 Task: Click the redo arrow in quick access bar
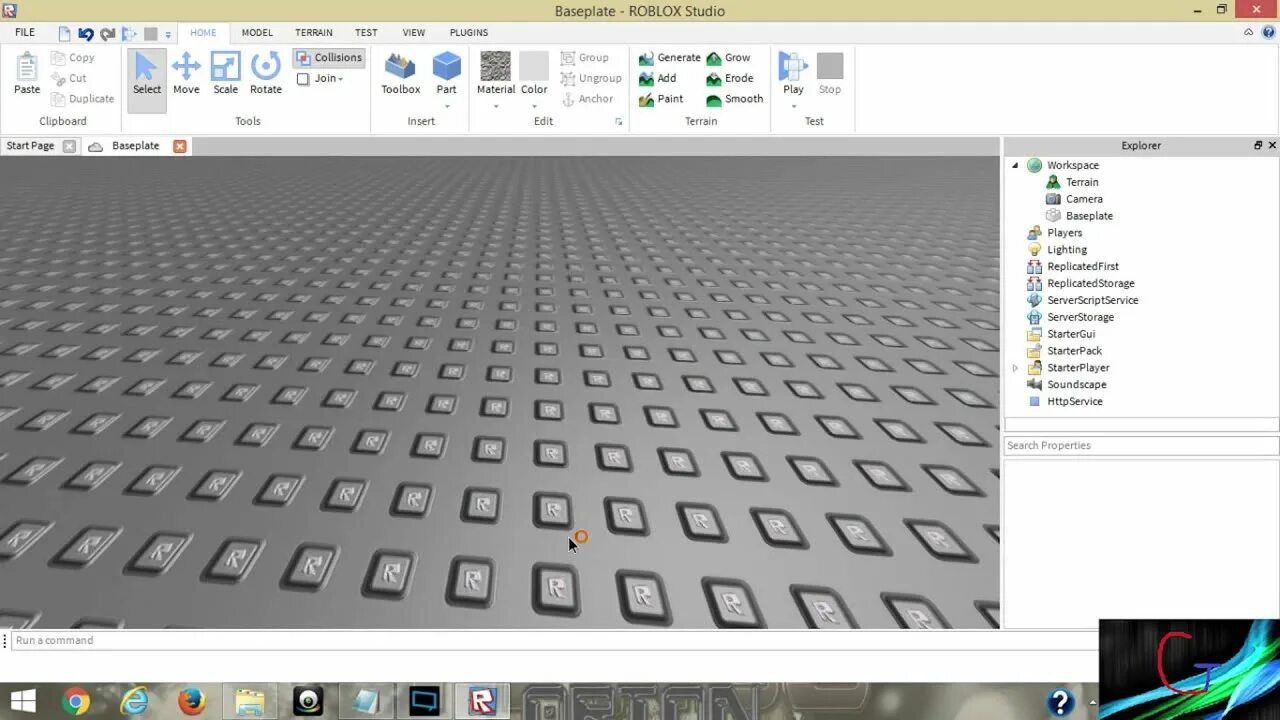click(107, 34)
